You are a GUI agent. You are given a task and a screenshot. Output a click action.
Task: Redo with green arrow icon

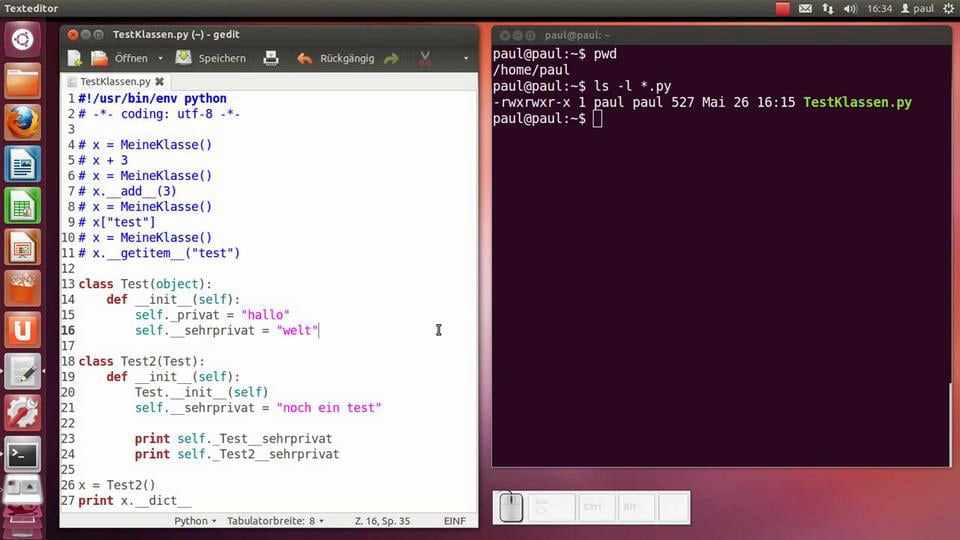(391, 58)
